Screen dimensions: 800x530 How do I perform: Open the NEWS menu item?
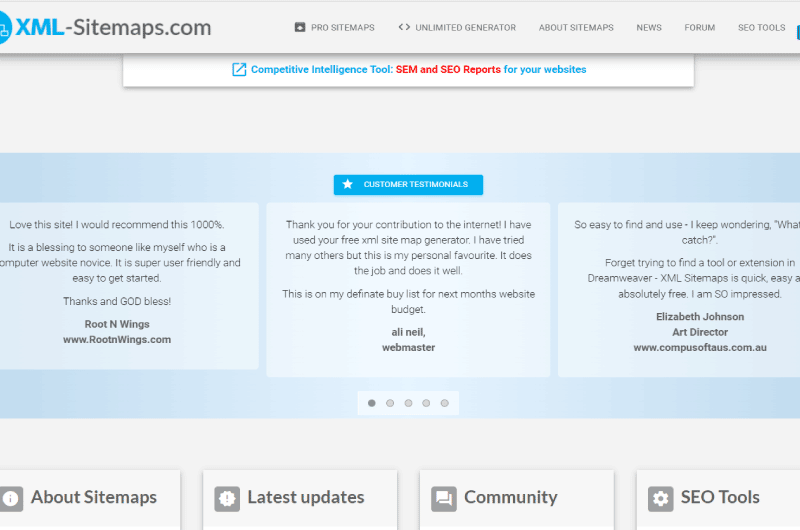pyautogui.click(x=648, y=28)
